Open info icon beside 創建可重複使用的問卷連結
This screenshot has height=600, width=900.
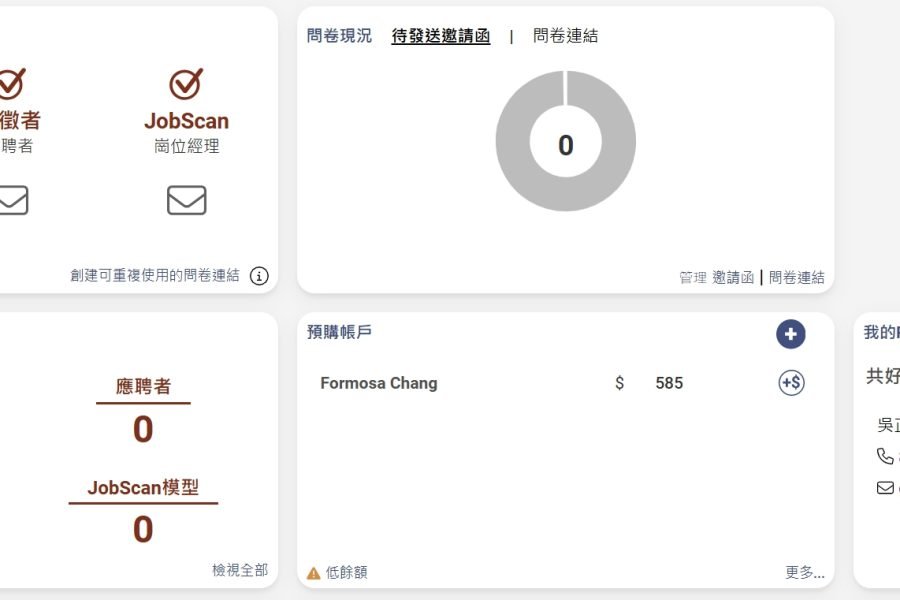pyautogui.click(x=259, y=276)
